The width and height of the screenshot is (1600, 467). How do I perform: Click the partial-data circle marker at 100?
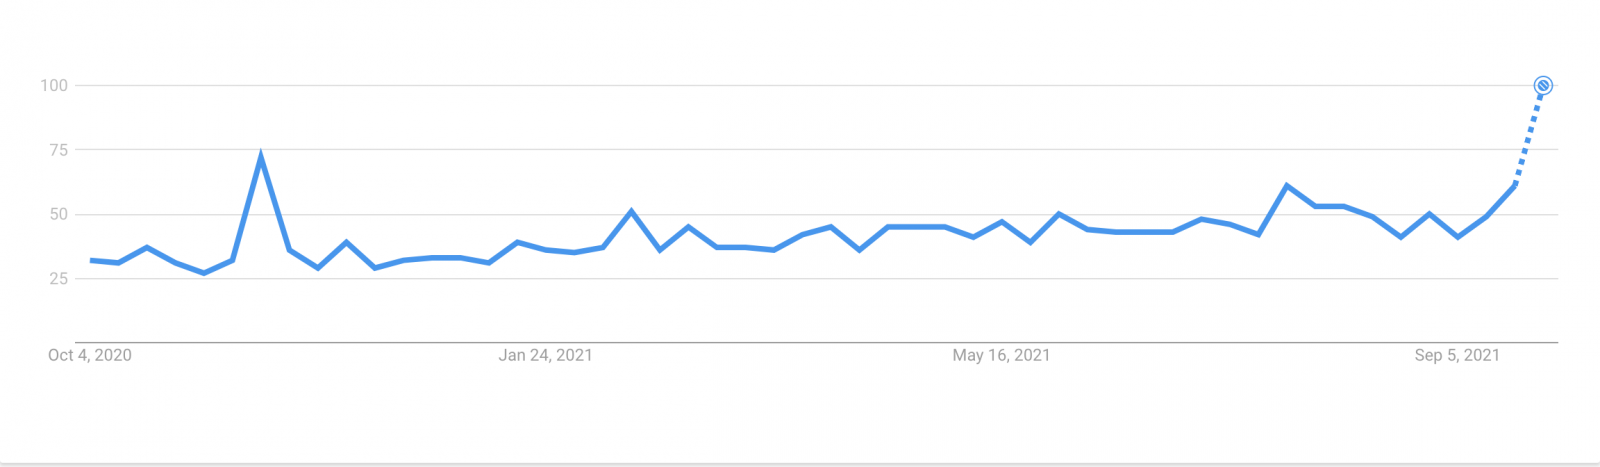tap(1543, 86)
